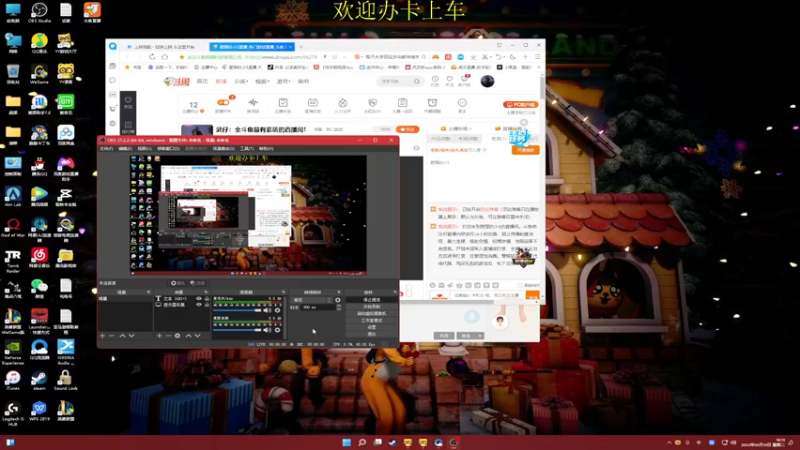This screenshot has width=800, height=450.
Task: Click browser refresh icon
Action: (152, 57)
